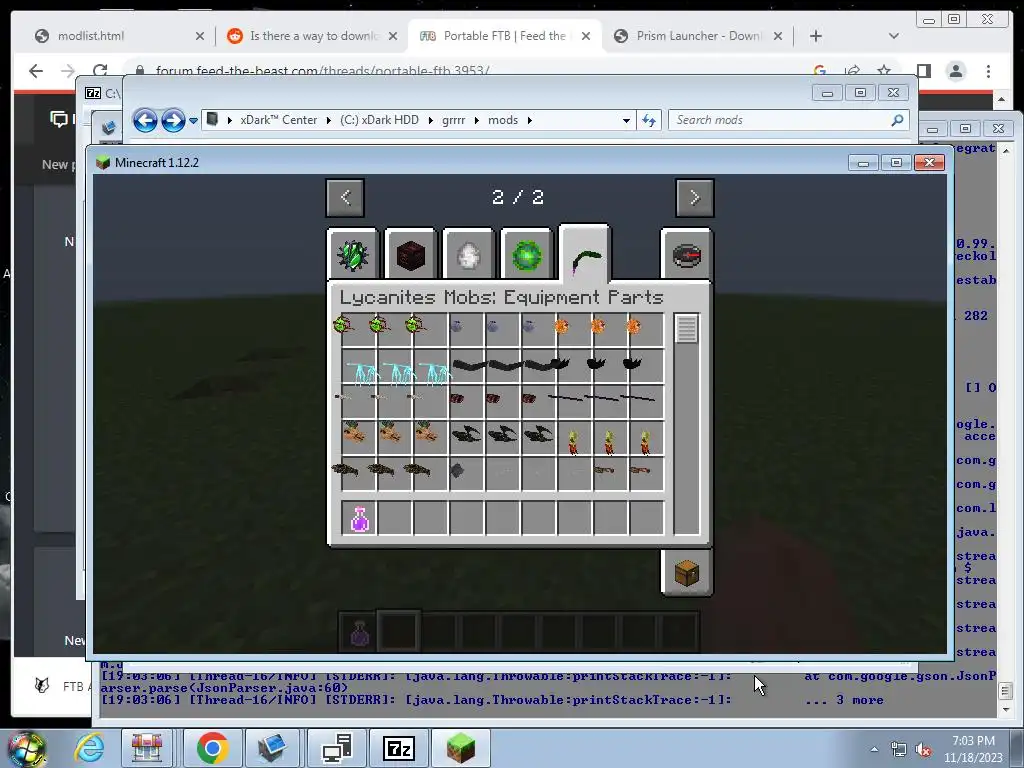Go forward in Explorer mods window
Viewport: 1024px width, 768px height.
(172, 120)
